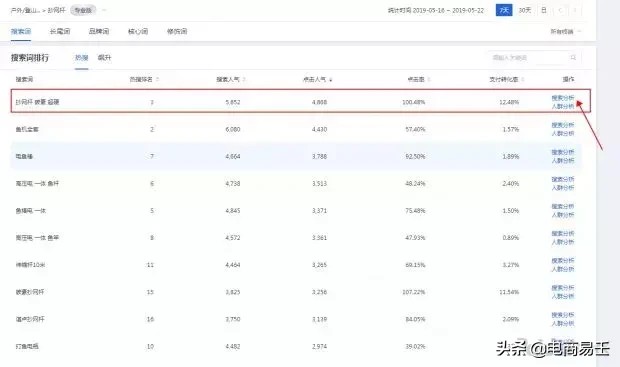This screenshot has width=620, height=367.
Task: Switch to the 搜索词 tab
Action: pos(21,31)
